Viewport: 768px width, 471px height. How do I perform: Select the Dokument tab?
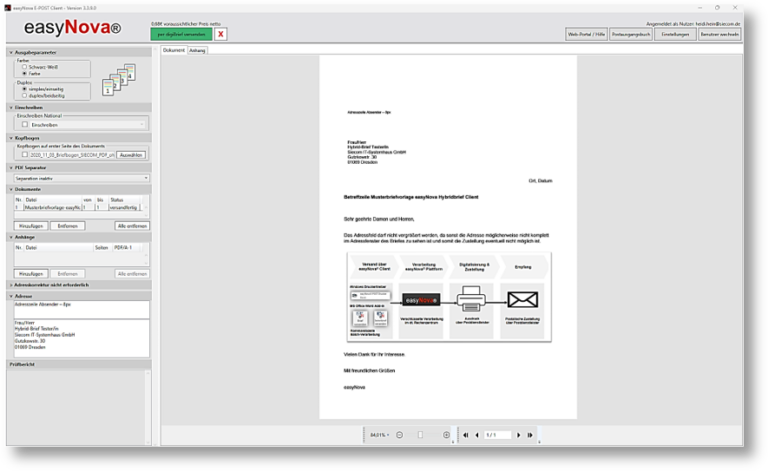pos(173,50)
